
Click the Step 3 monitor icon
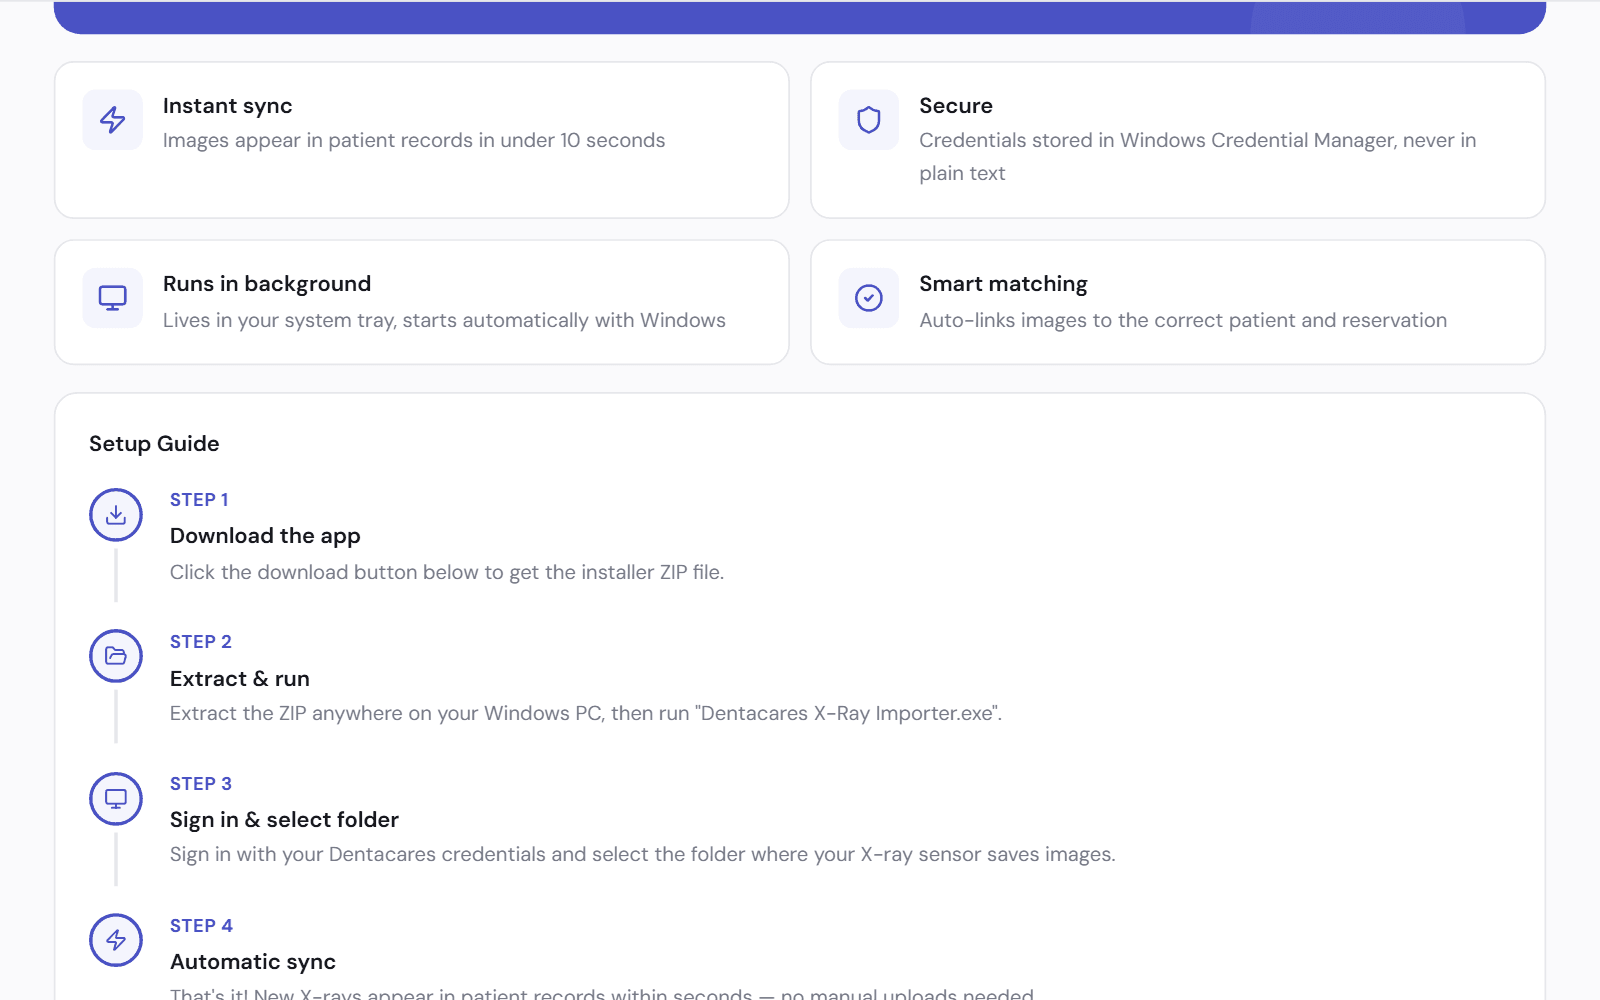(116, 799)
